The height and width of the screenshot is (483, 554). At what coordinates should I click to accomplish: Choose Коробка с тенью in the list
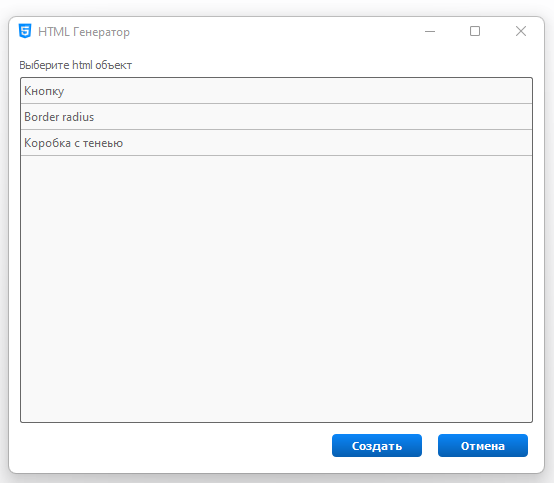(276, 143)
